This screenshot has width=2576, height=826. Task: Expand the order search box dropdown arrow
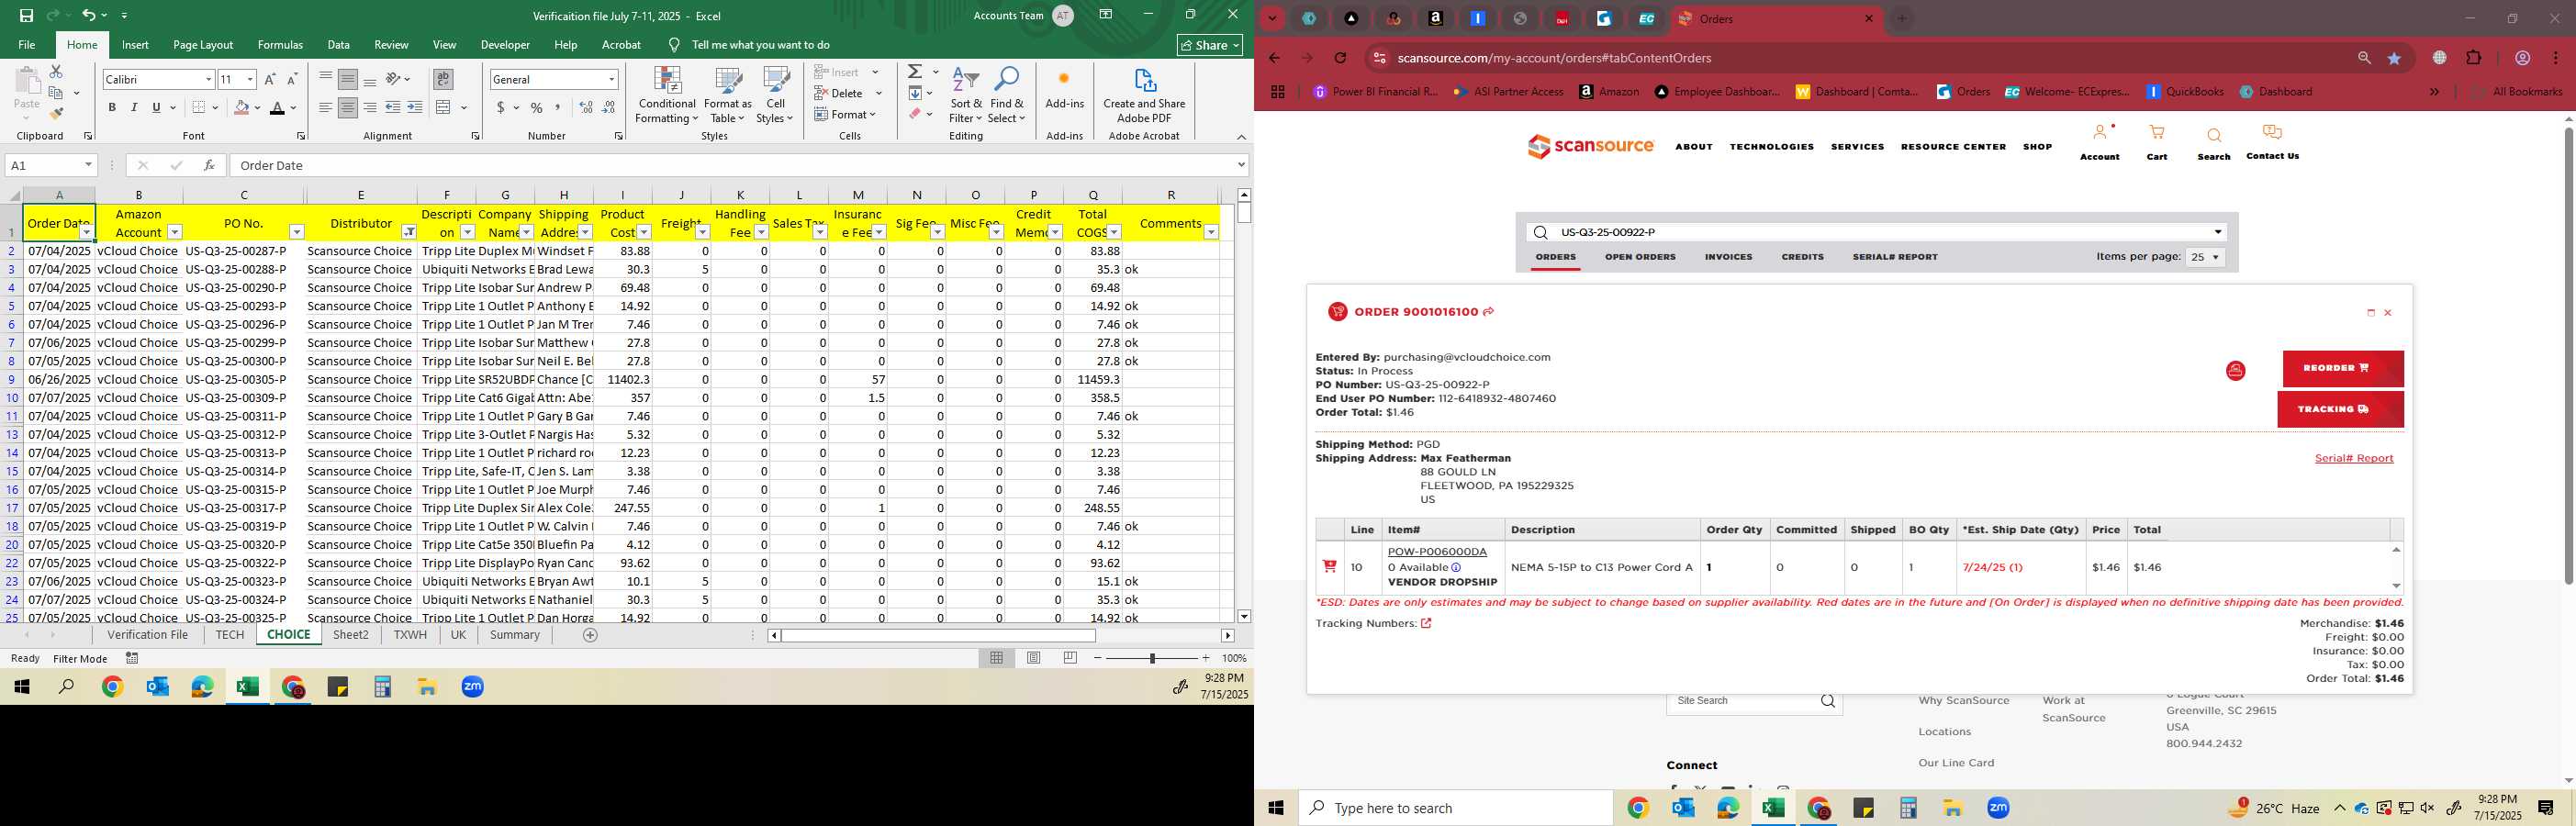click(x=2217, y=232)
